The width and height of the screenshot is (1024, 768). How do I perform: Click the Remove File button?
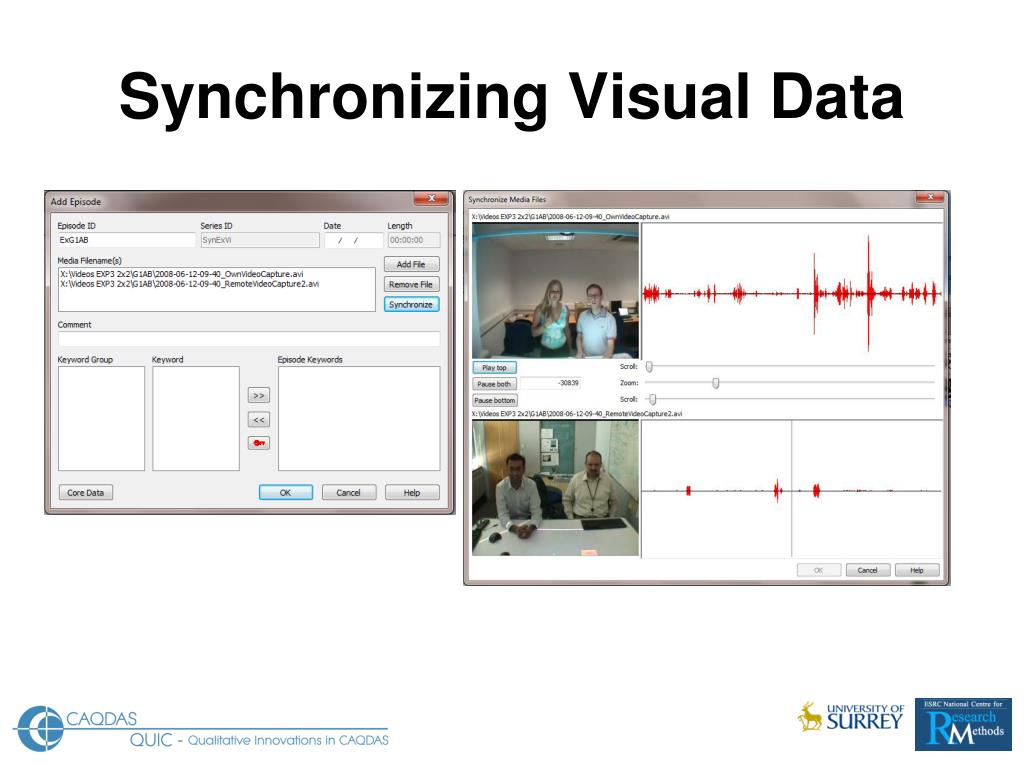[411, 285]
